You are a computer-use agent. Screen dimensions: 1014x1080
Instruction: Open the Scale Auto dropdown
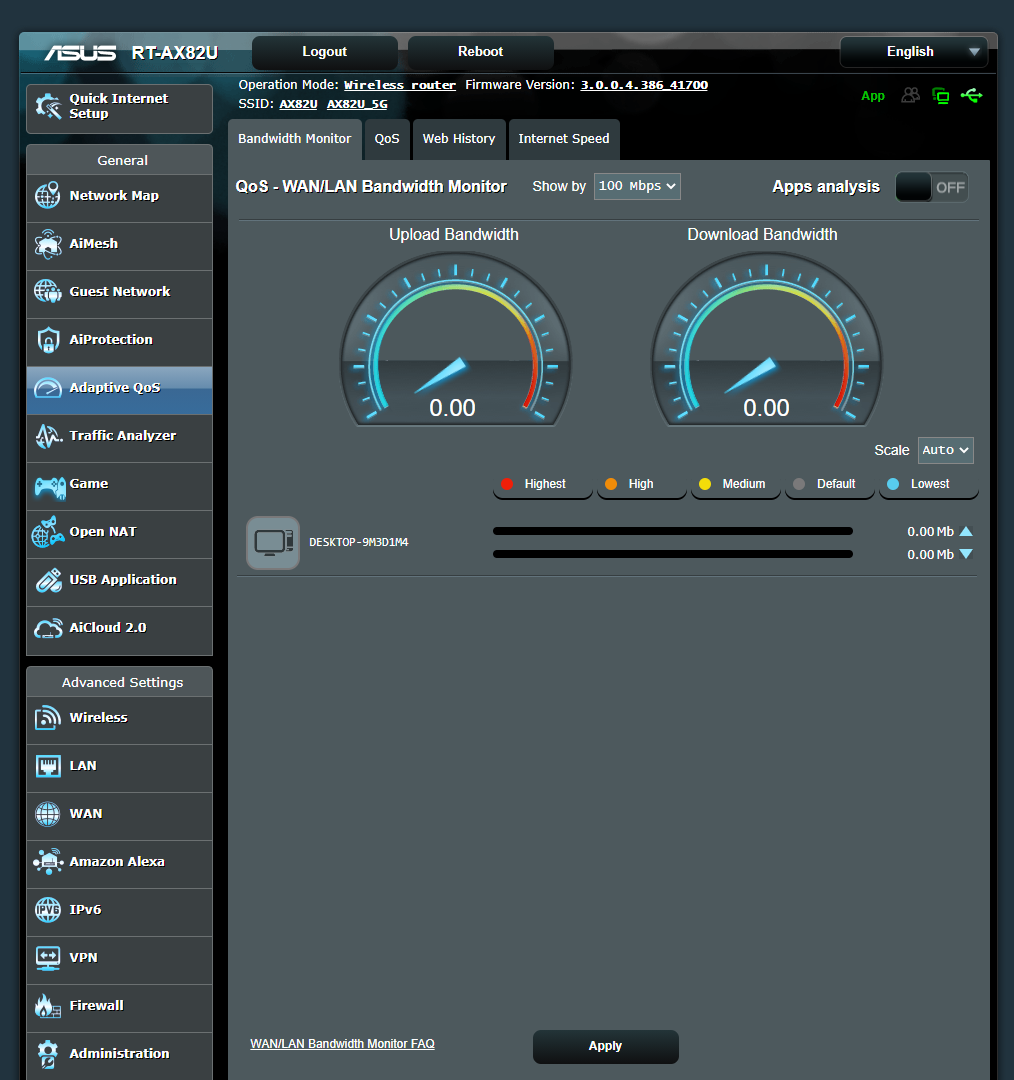pyautogui.click(x=945, y=450)
